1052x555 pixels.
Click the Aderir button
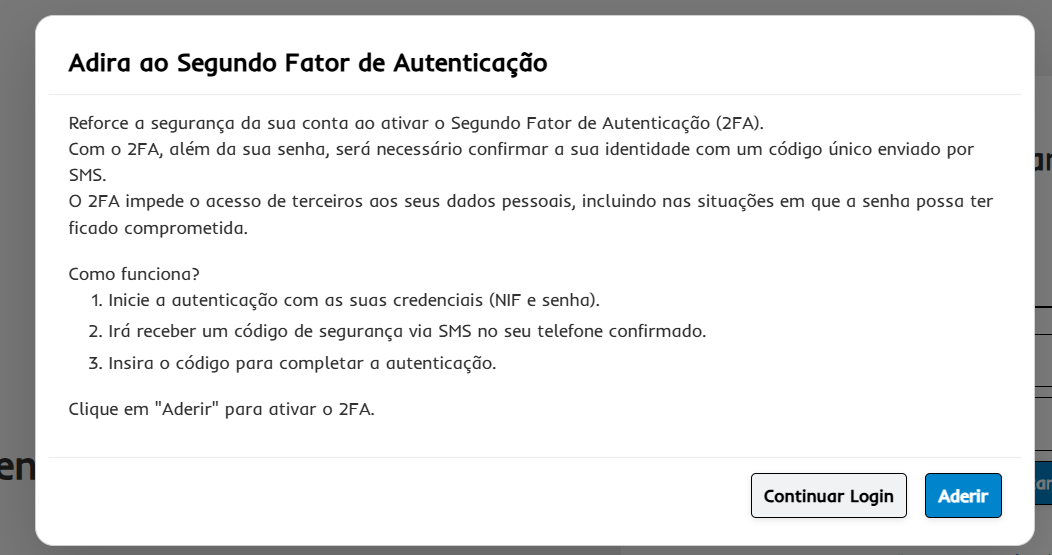coord(963,496)
